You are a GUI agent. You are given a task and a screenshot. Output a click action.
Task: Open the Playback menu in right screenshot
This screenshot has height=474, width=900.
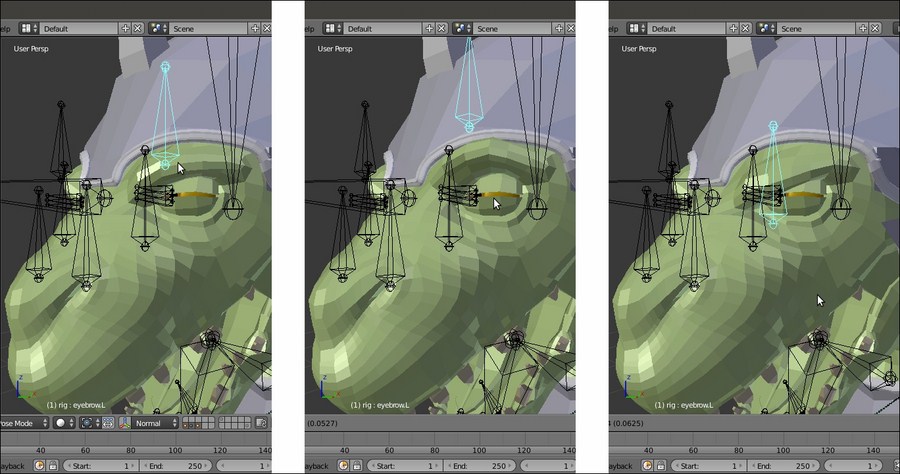620,466
